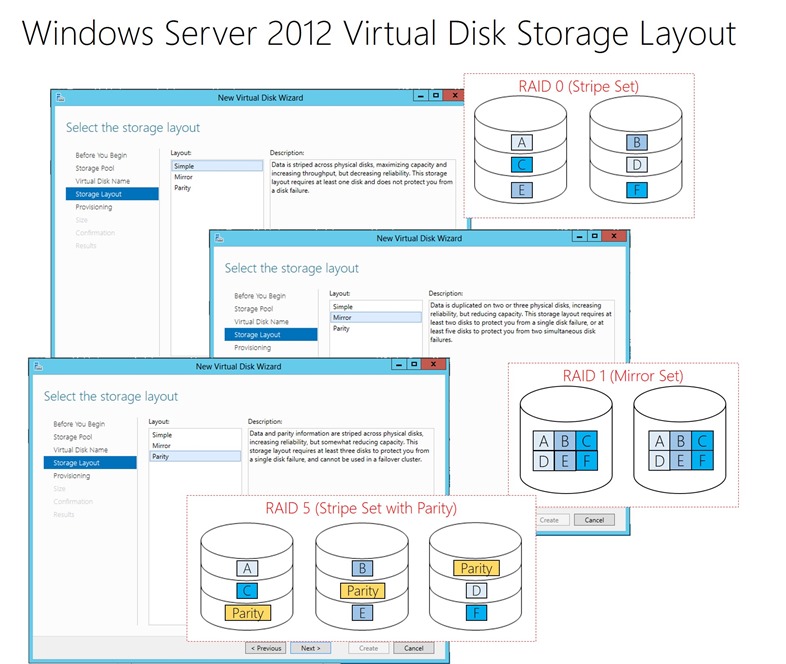Go to Provisioning step in bottom wizard
The height and width of the screenshot is (664, 786).
point(72,476)
